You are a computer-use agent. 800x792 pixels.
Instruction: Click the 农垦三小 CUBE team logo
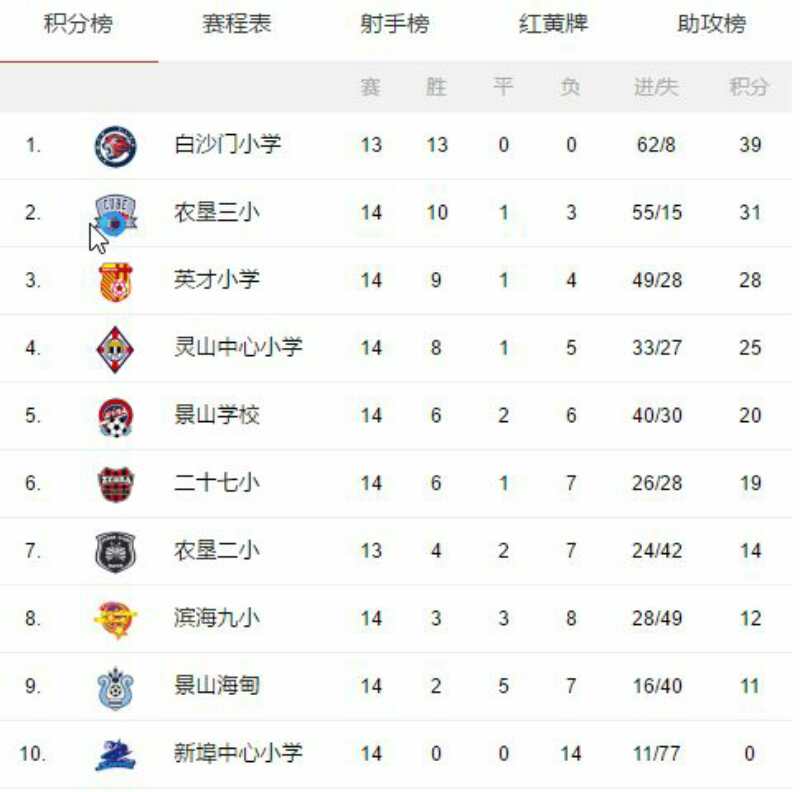coord(116,215)
